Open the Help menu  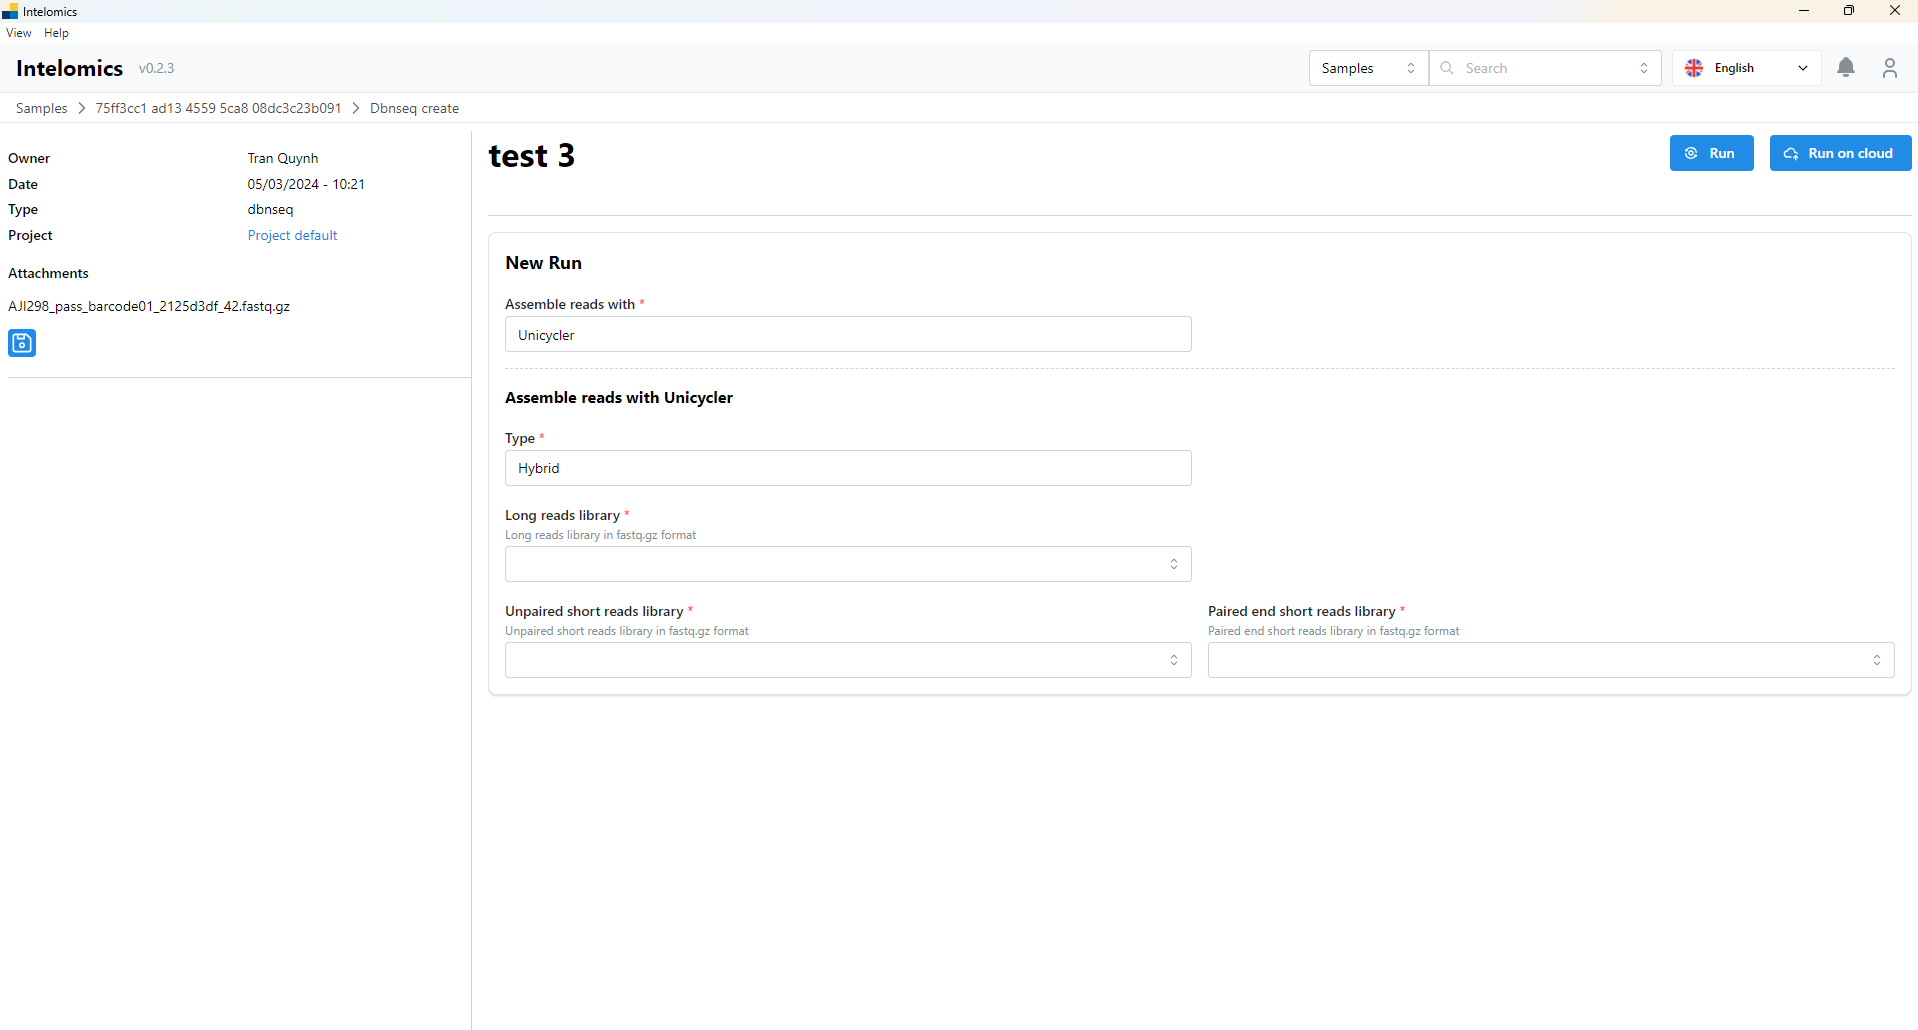click(56, 33)
